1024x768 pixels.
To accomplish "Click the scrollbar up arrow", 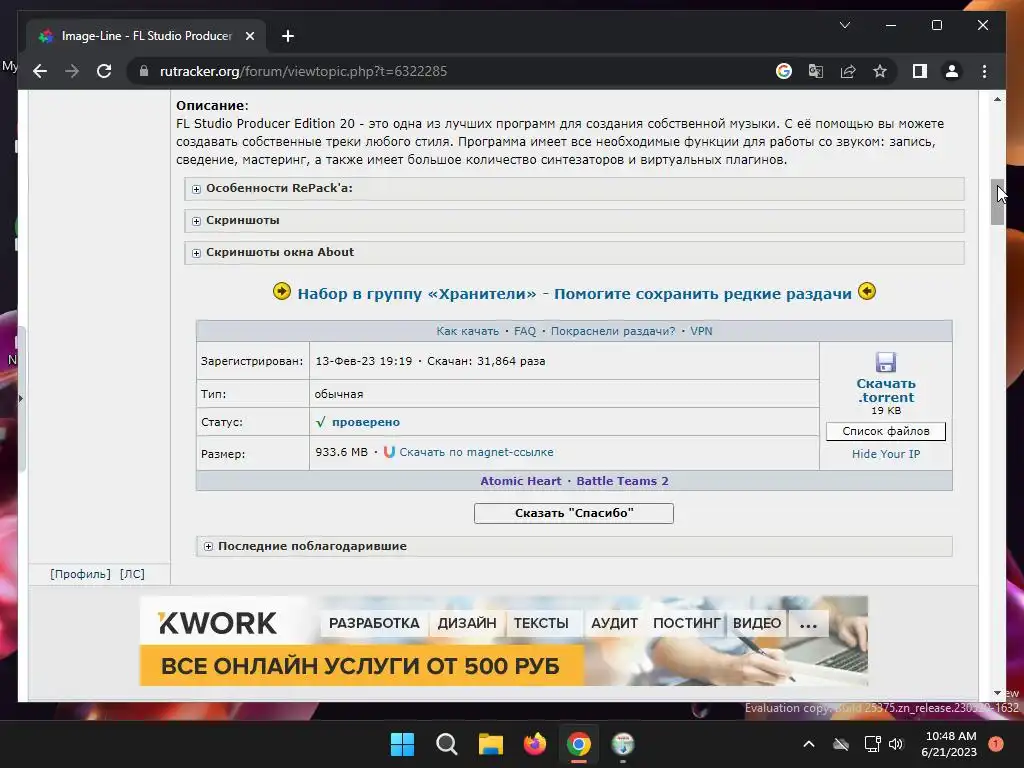I will 997,99.
